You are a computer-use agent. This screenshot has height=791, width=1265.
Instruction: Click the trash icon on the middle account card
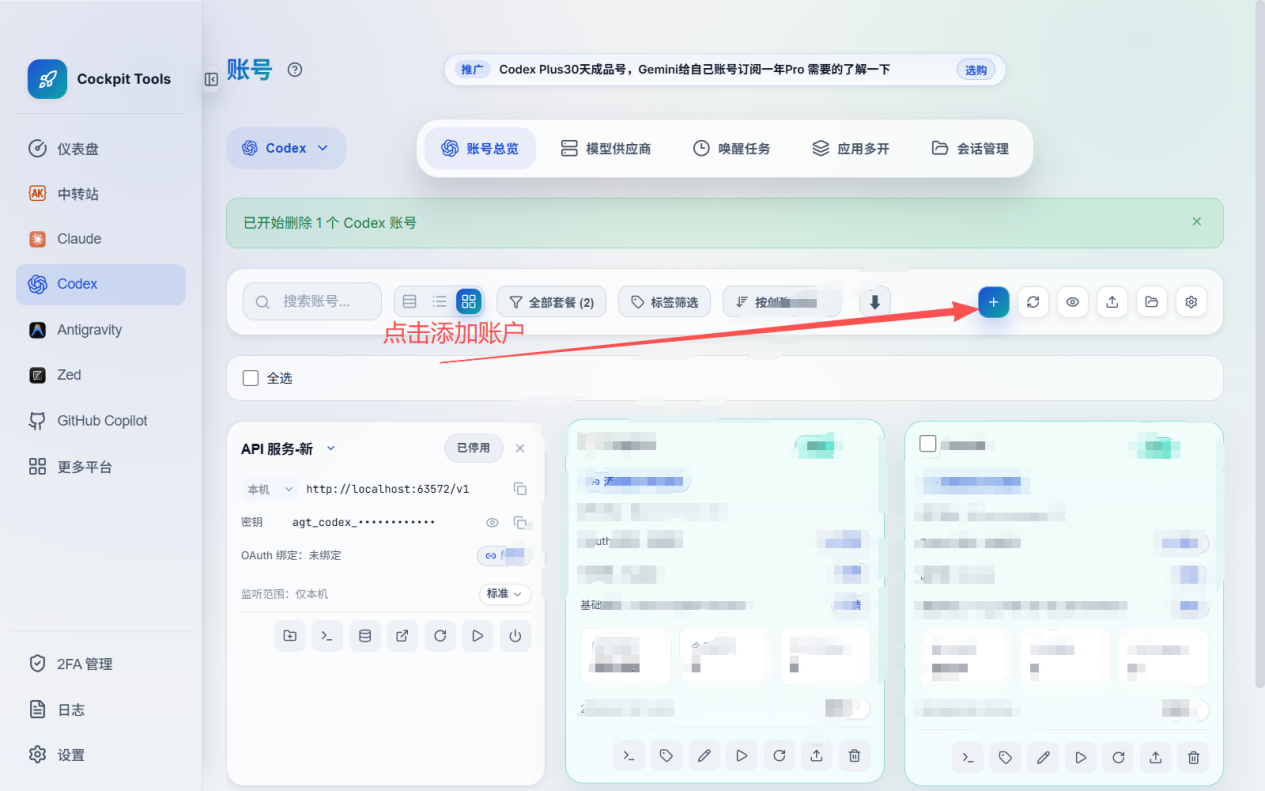point(854,757)
